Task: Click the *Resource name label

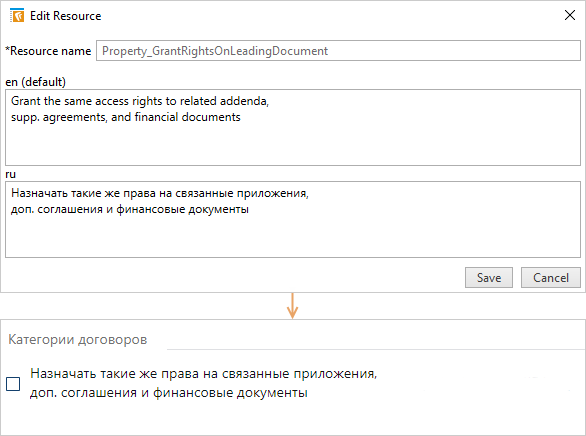Action: tap(48, 51)
